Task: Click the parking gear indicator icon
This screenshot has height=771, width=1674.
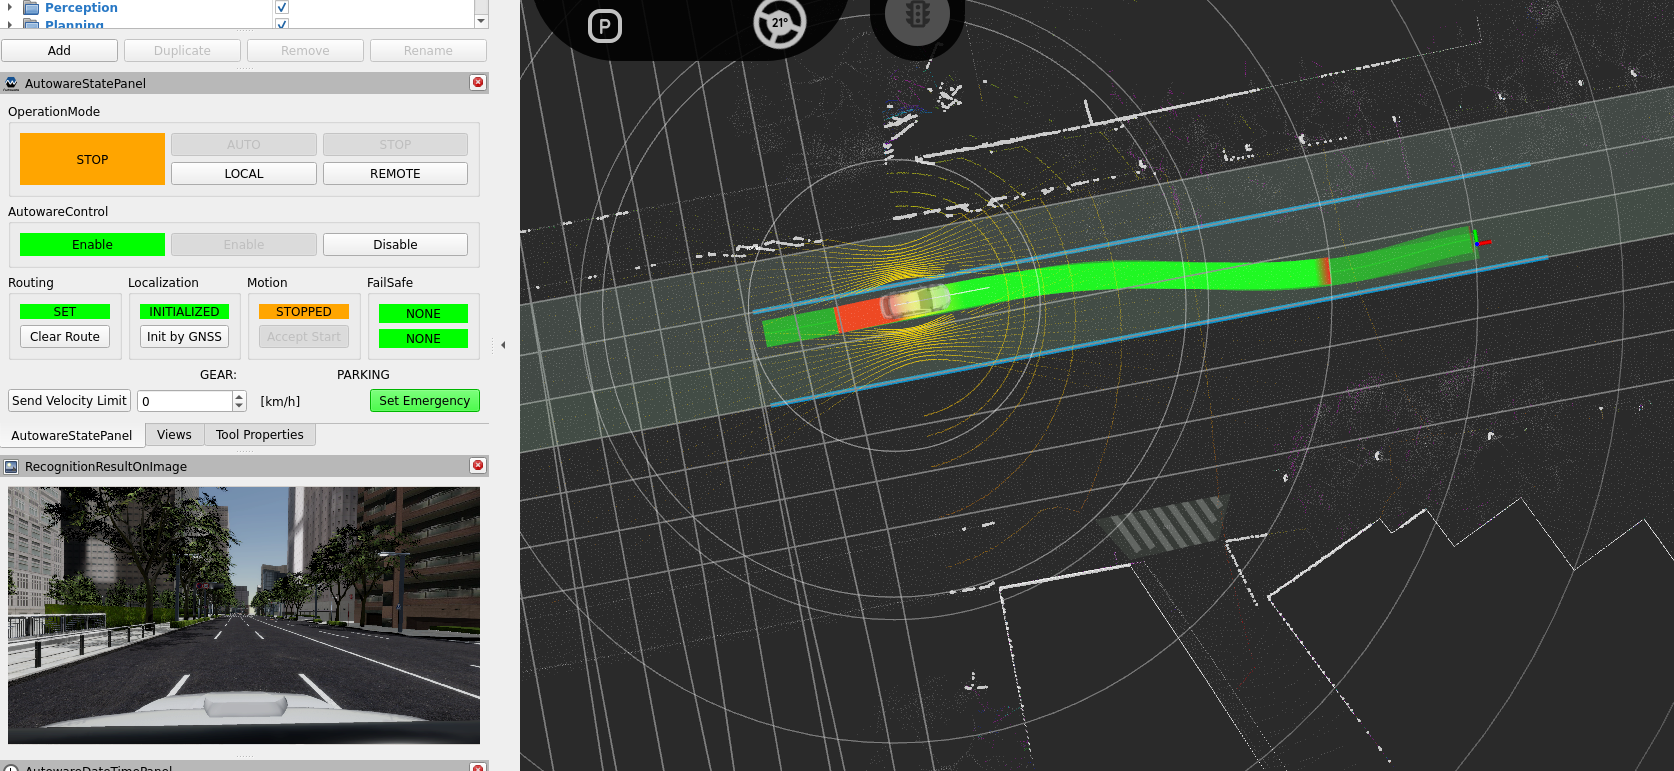Action: pyautogui.click(x=604, y=26)
